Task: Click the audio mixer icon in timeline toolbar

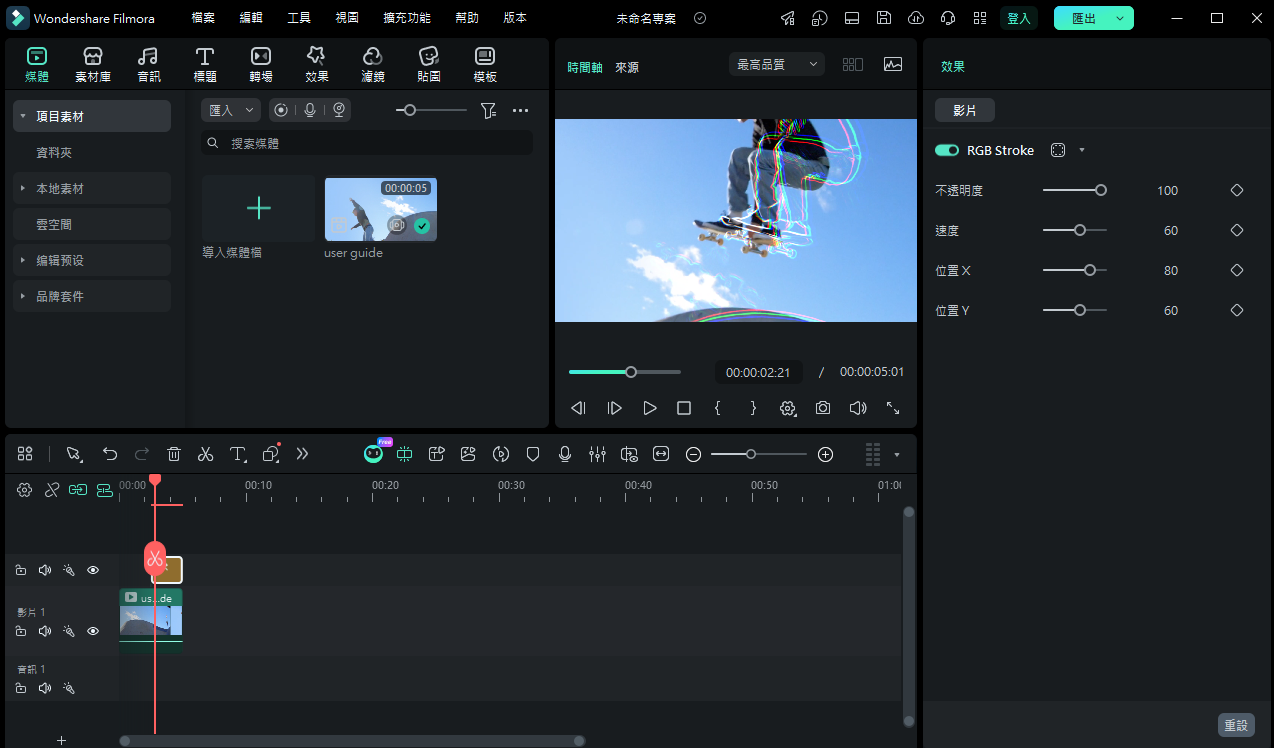Action: (597, 454)
